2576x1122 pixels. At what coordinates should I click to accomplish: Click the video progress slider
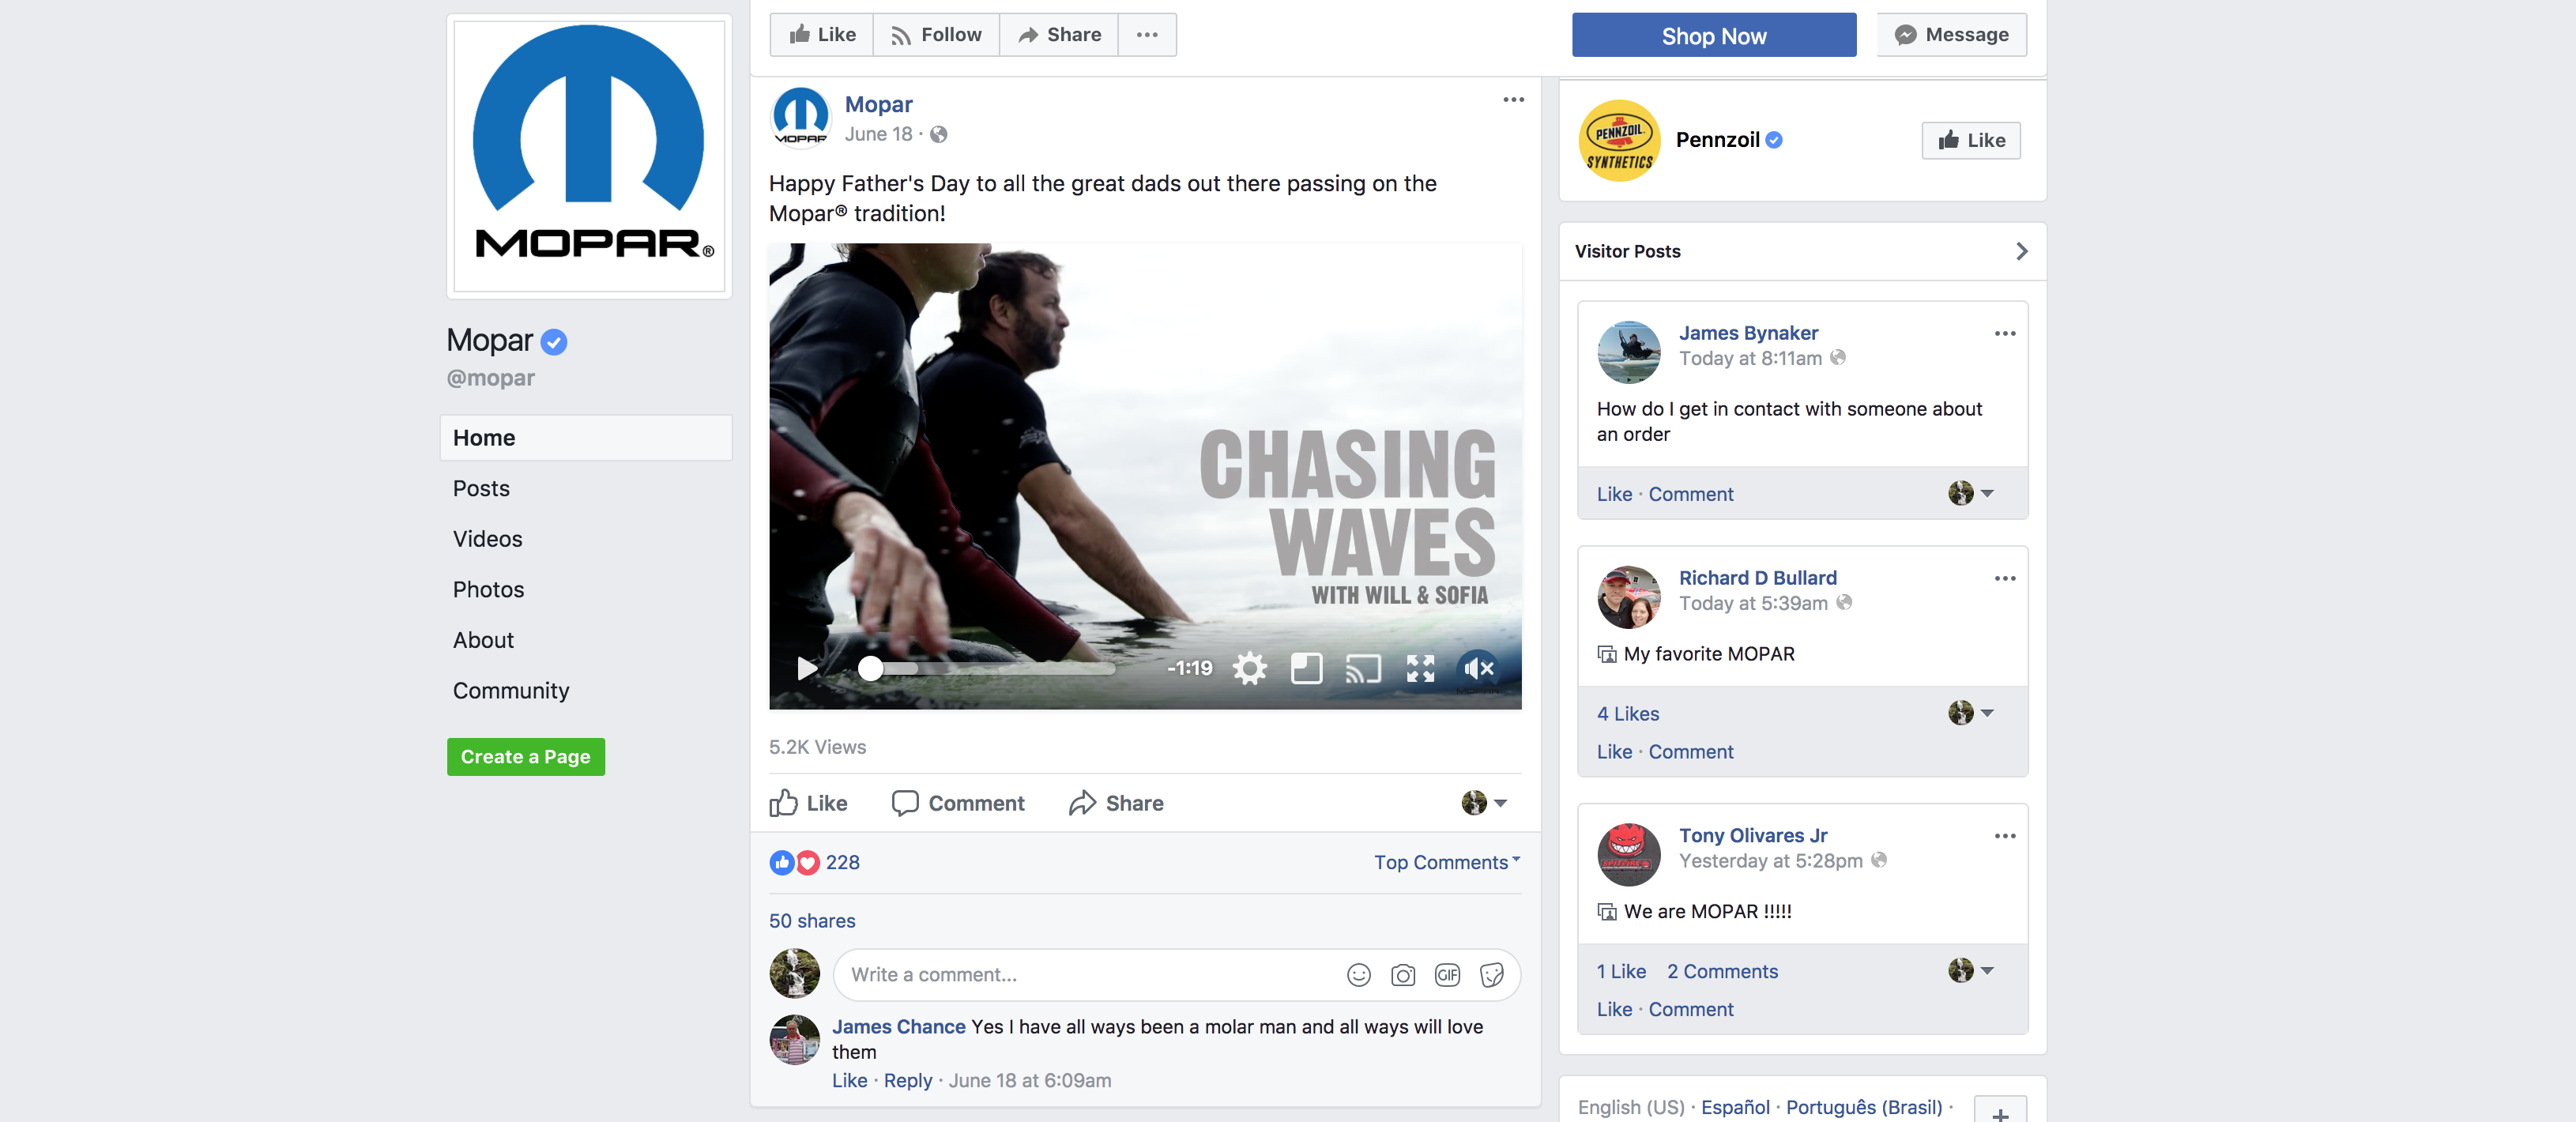(986, 669)
